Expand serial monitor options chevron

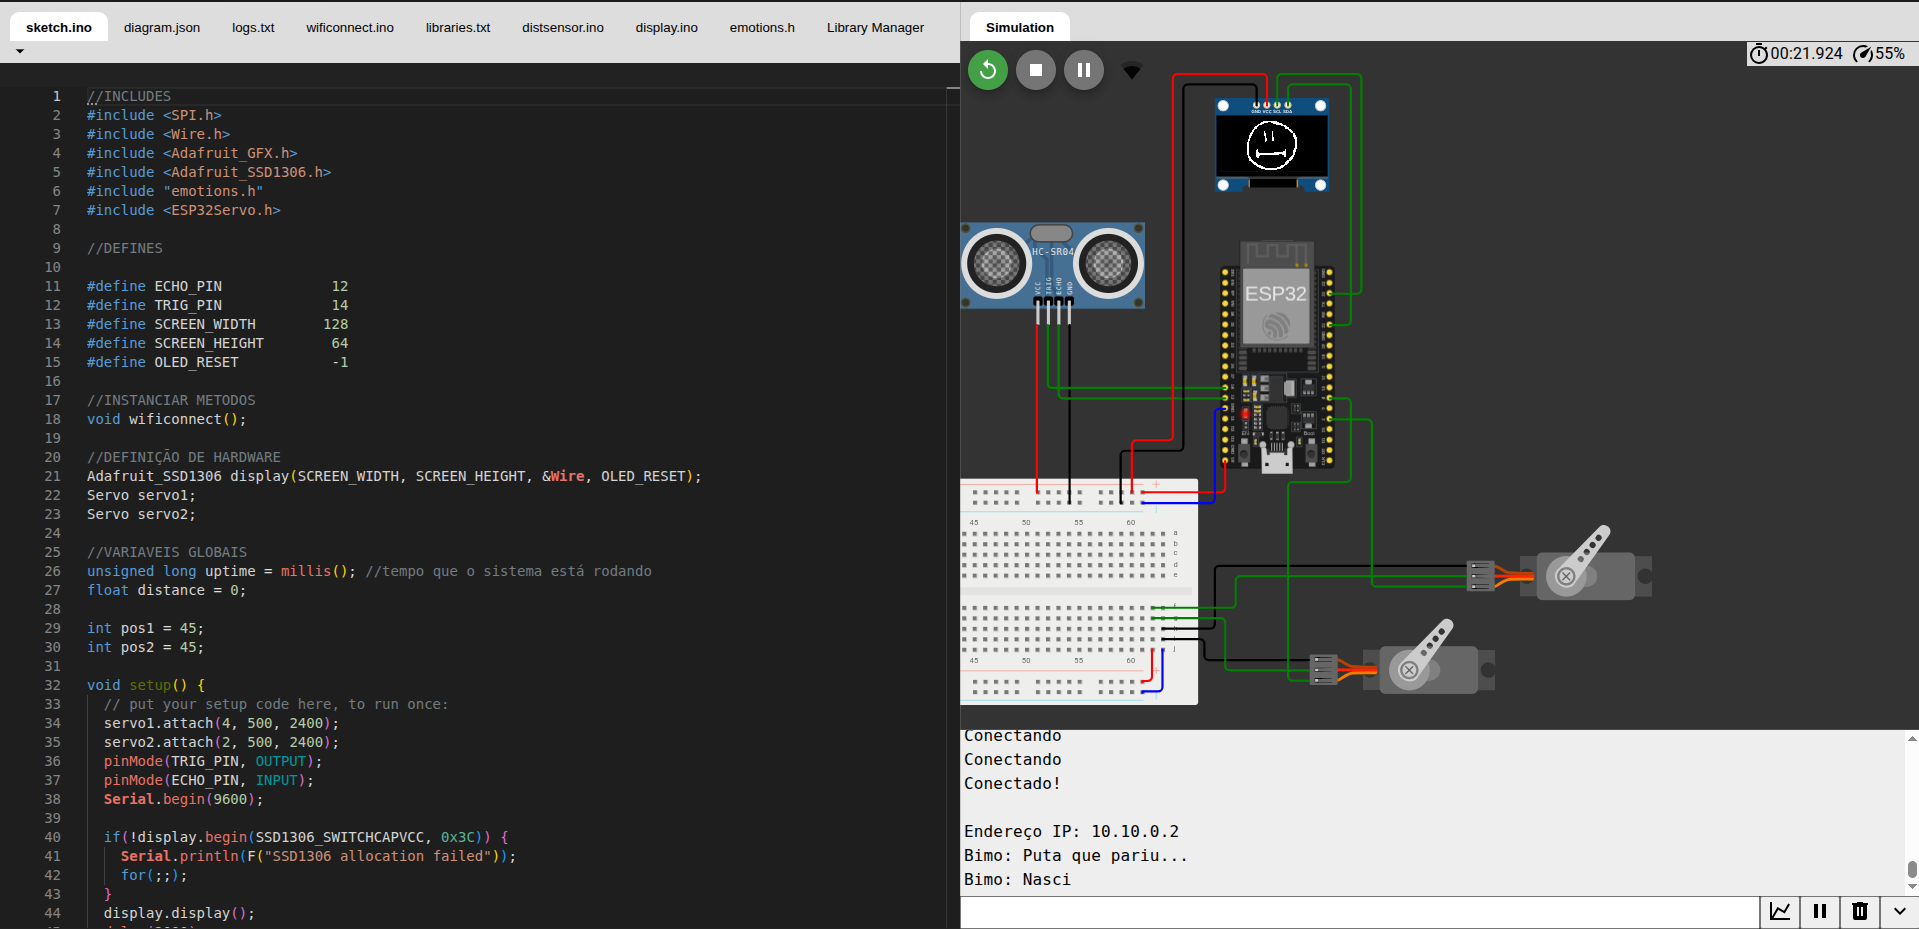coord(1900,911)
